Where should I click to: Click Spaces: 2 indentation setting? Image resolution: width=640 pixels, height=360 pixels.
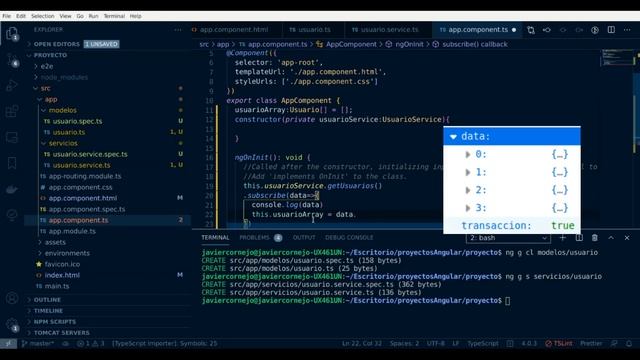404,344
